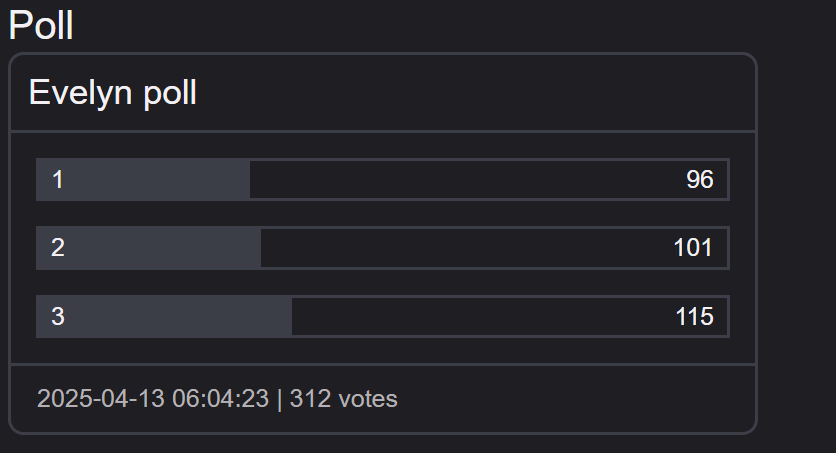Screen dimensions: 836x453
Task: Click the poll footer area
Action: pyautogui.click(x=383, y=399)
